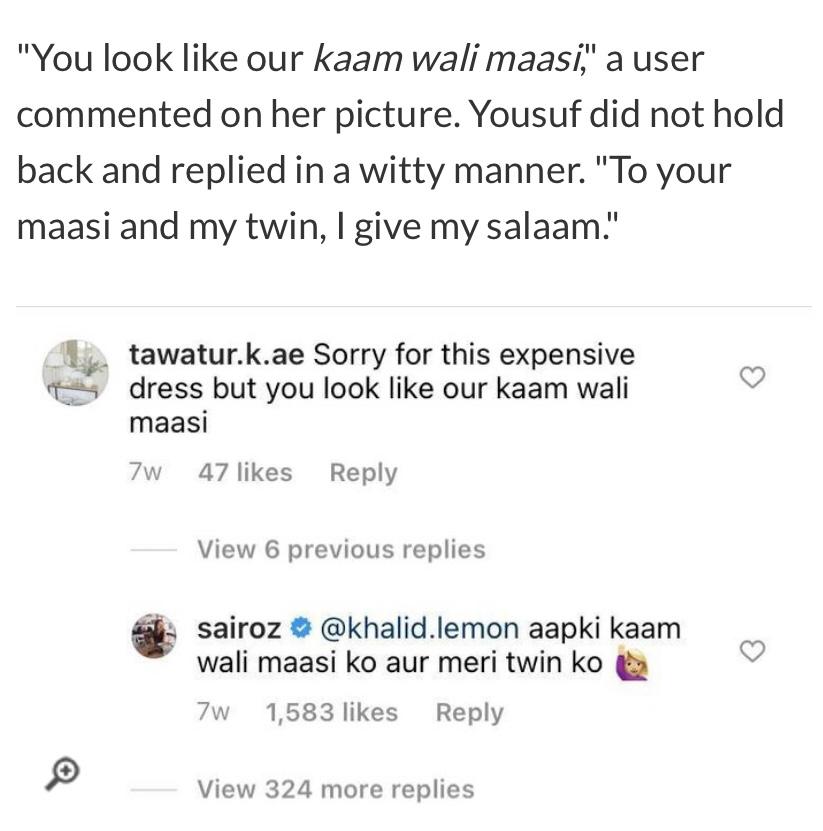The image size is (823, 831).
Task: Open the @khalid.lemon mention
Action: pyautogui.click(x=420, y=629)
